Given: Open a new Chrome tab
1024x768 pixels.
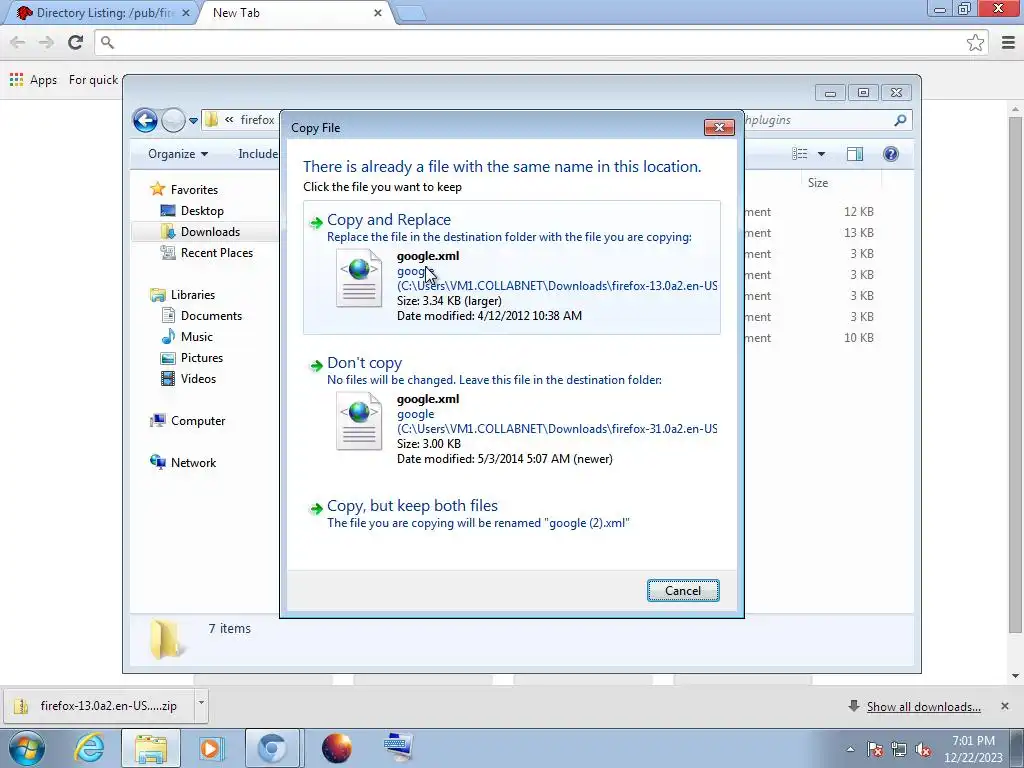Looking at the screenshot, I should pyautogui.click(x=411, y=13).
